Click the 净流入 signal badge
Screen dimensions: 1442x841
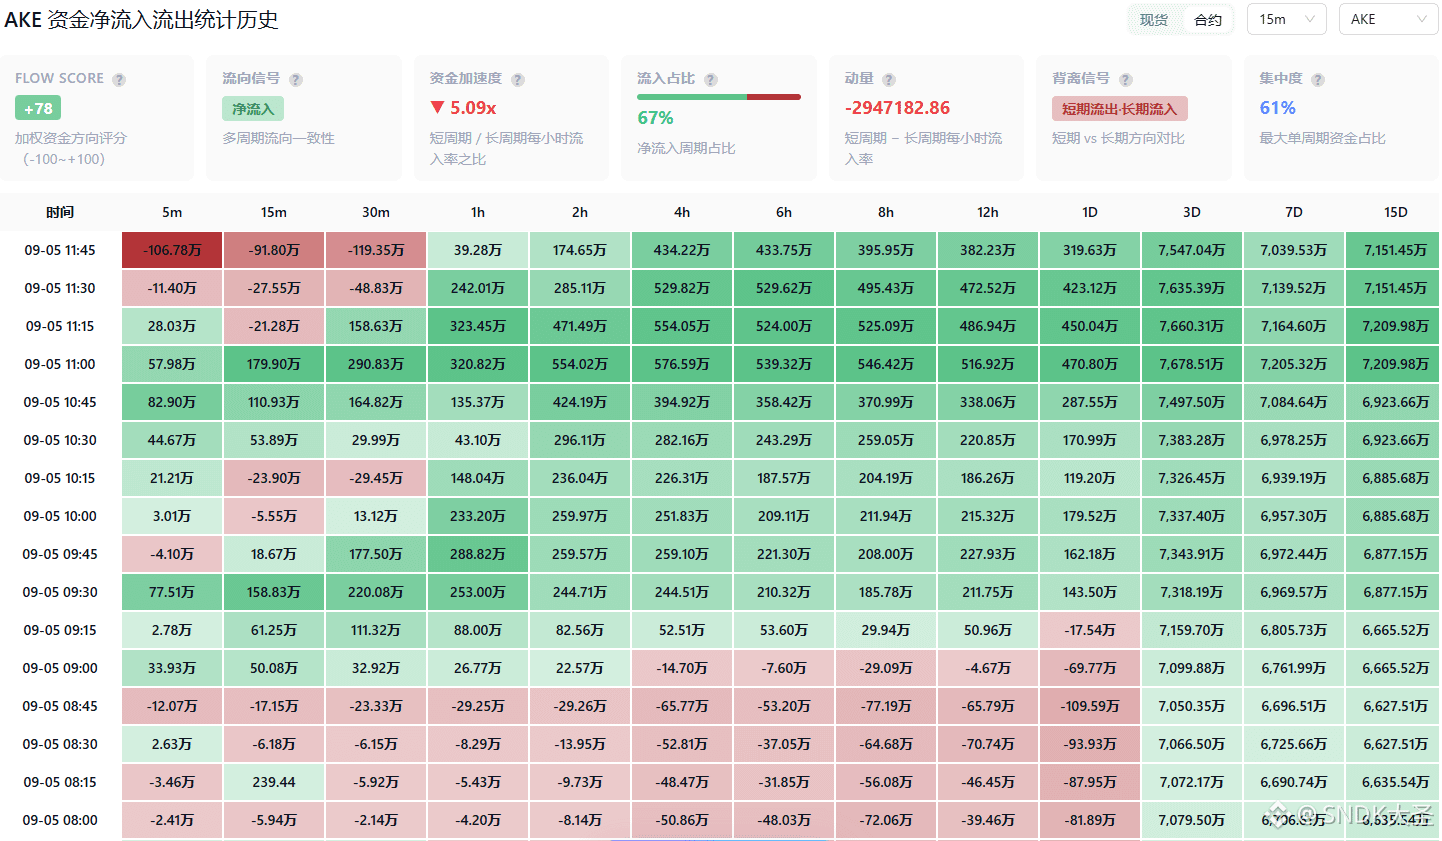[x=253, y=109]
